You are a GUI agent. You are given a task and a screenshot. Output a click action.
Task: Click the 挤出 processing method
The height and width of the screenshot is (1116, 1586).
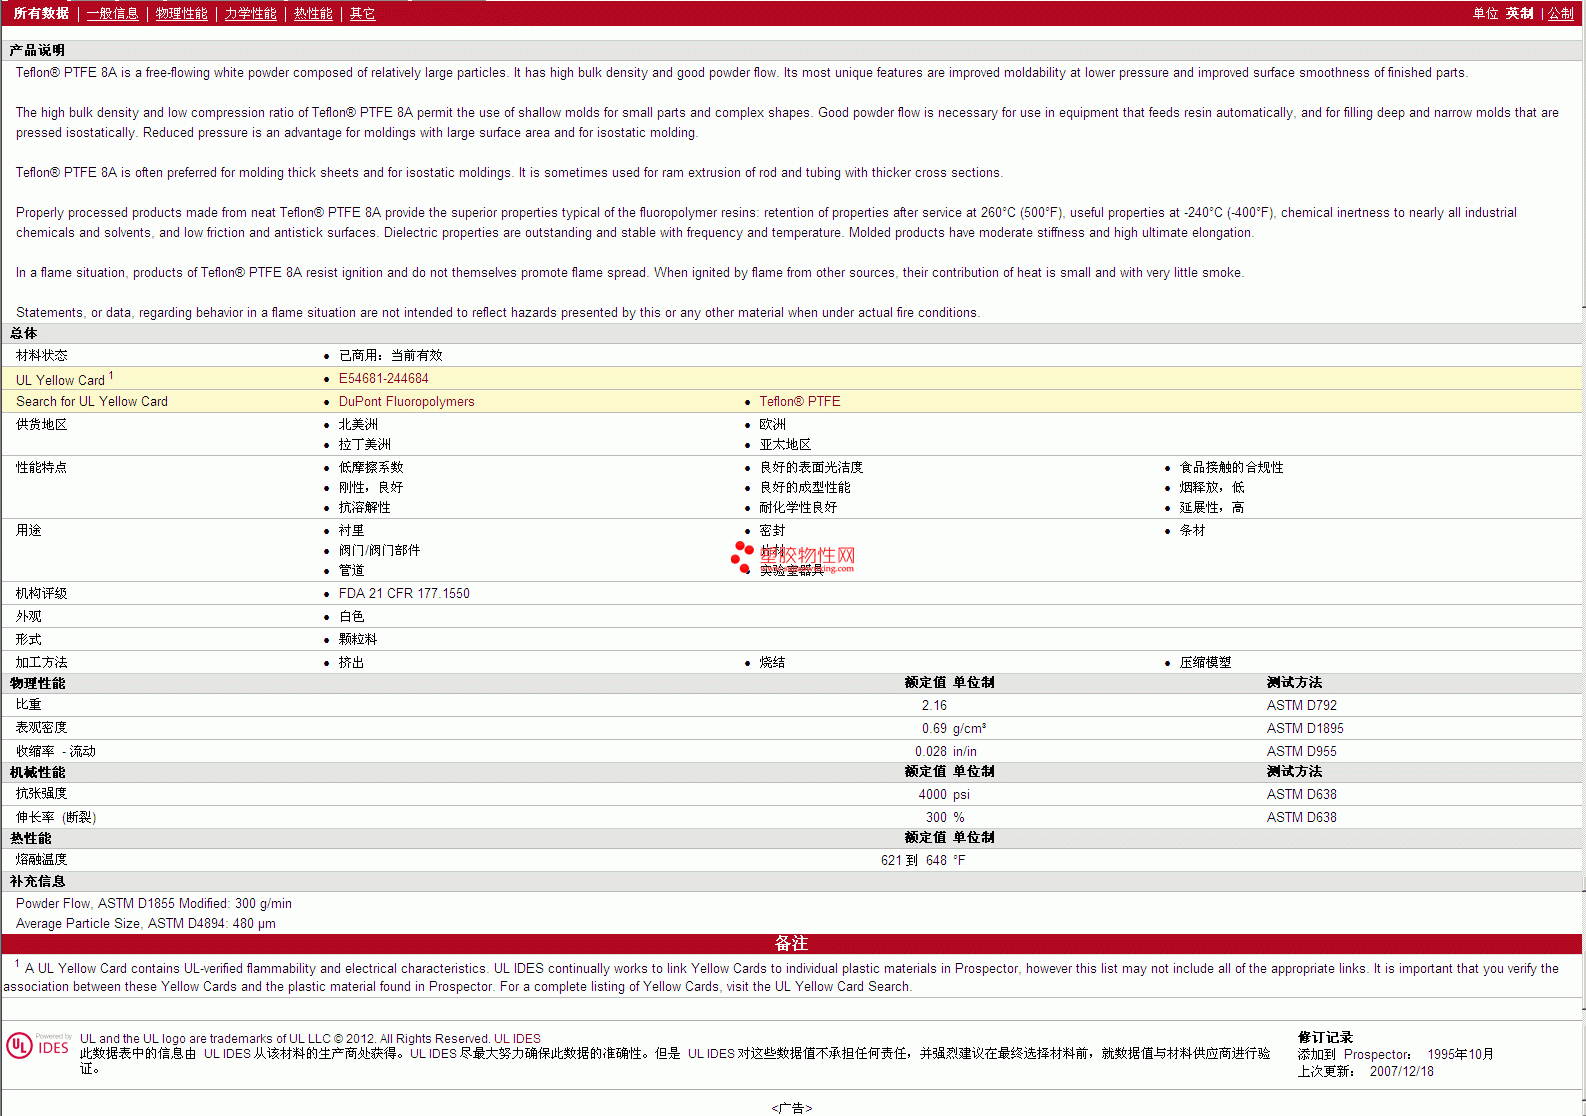352,663
